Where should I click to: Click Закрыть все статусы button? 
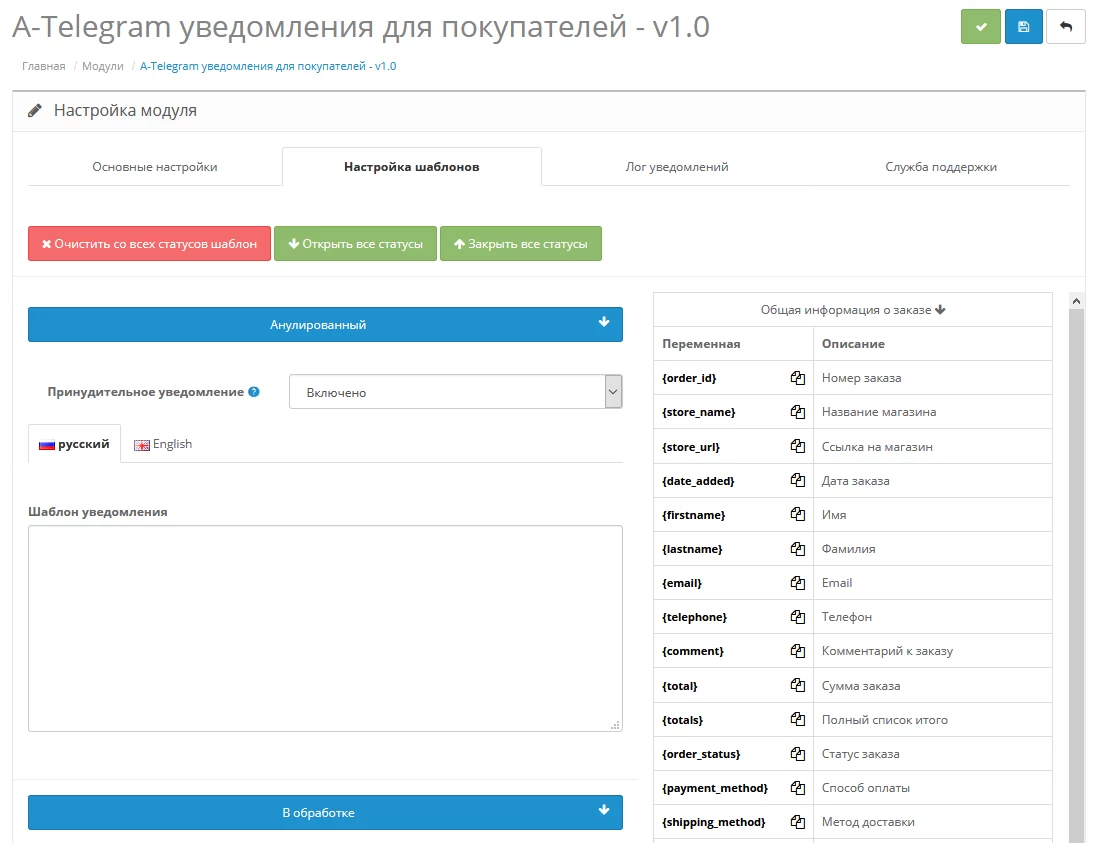coord(520,244)
